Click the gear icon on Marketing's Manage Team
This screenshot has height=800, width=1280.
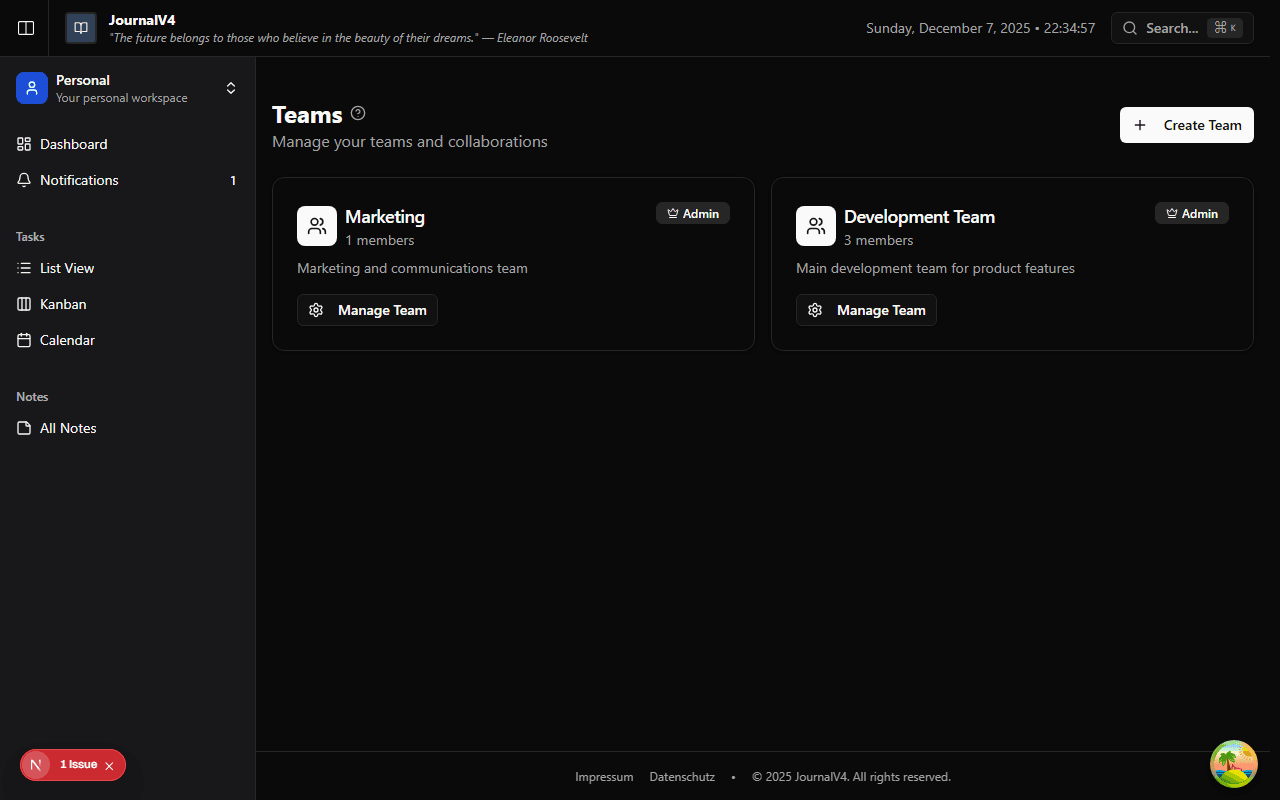pyautogui.click(x=316, y=310)
